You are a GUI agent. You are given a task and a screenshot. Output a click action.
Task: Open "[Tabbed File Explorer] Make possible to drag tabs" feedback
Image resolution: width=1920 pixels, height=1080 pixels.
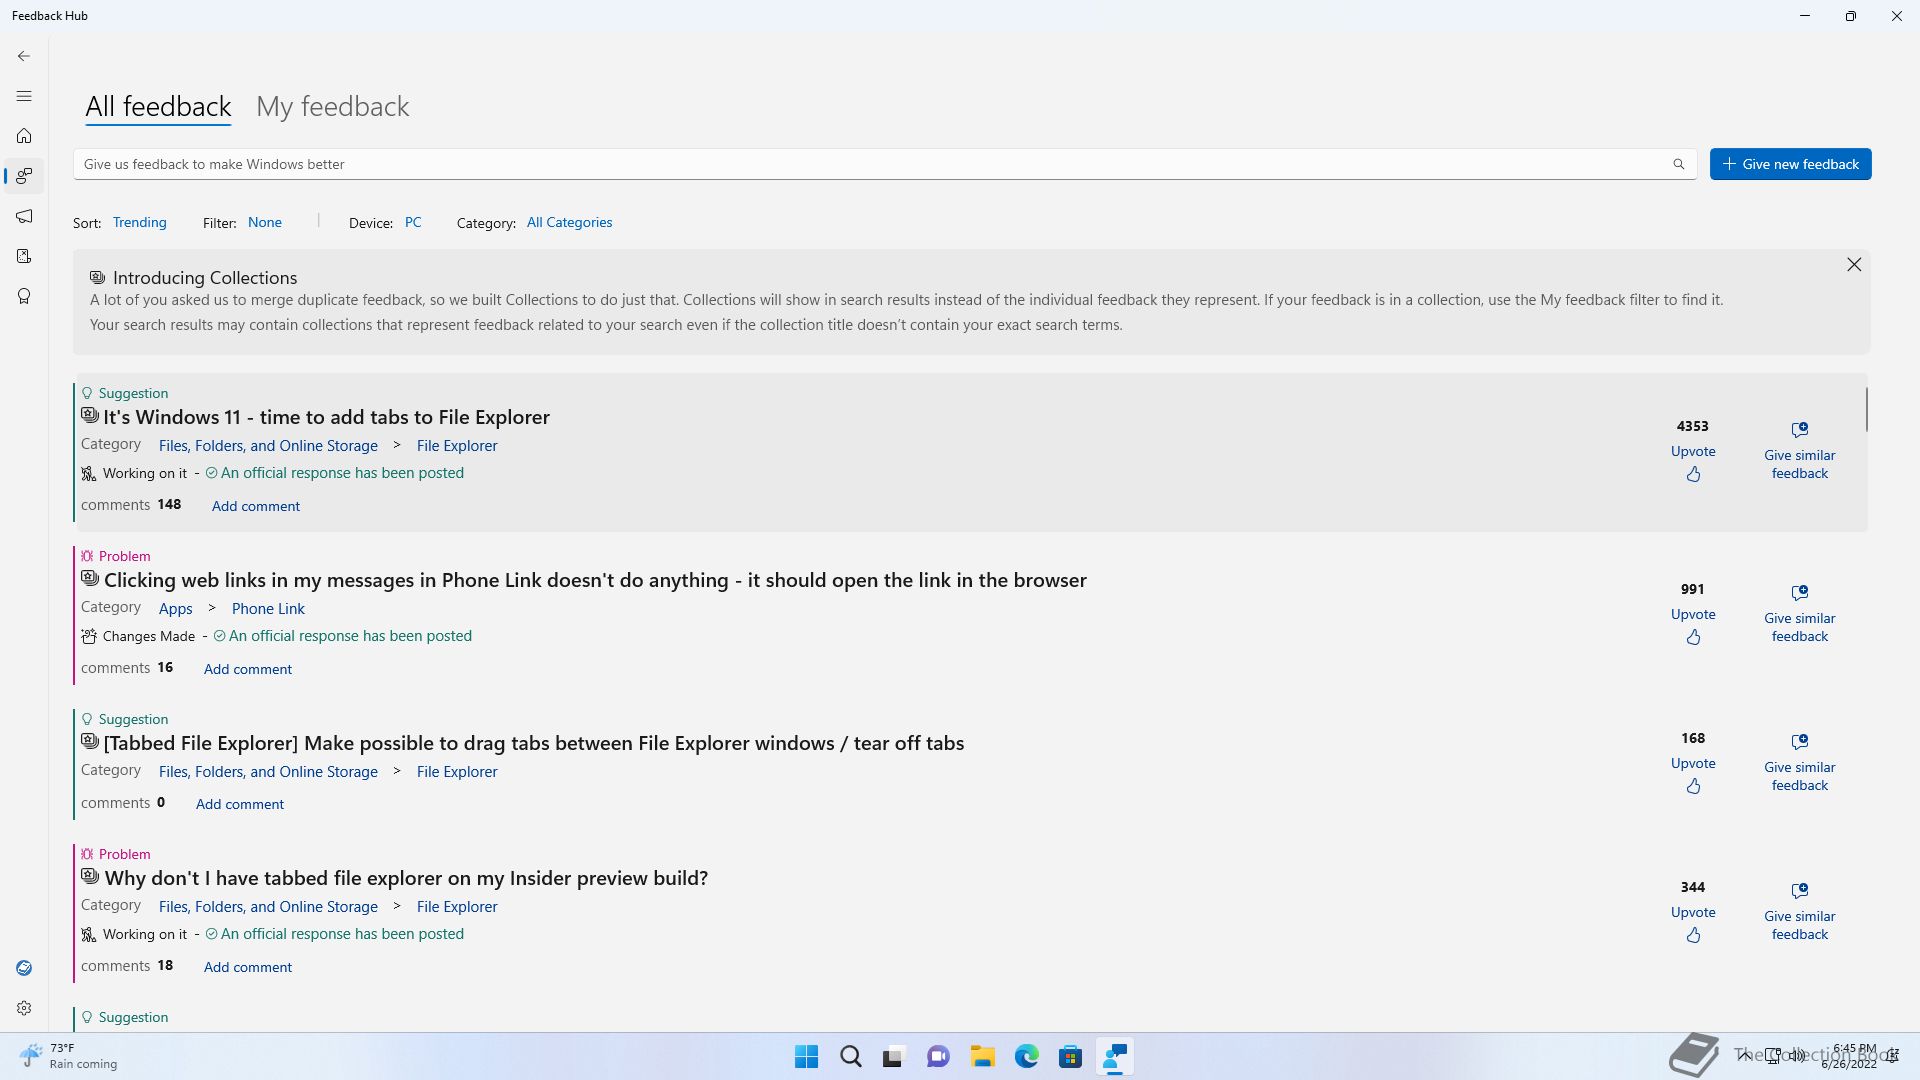point(534,743)
